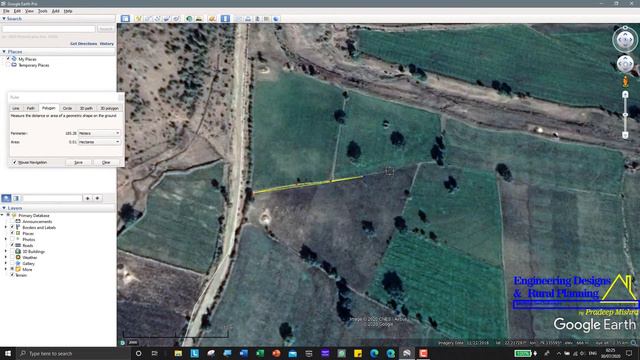
Task: Click the Save Image toolbar icon
Action: pos(257,19)
